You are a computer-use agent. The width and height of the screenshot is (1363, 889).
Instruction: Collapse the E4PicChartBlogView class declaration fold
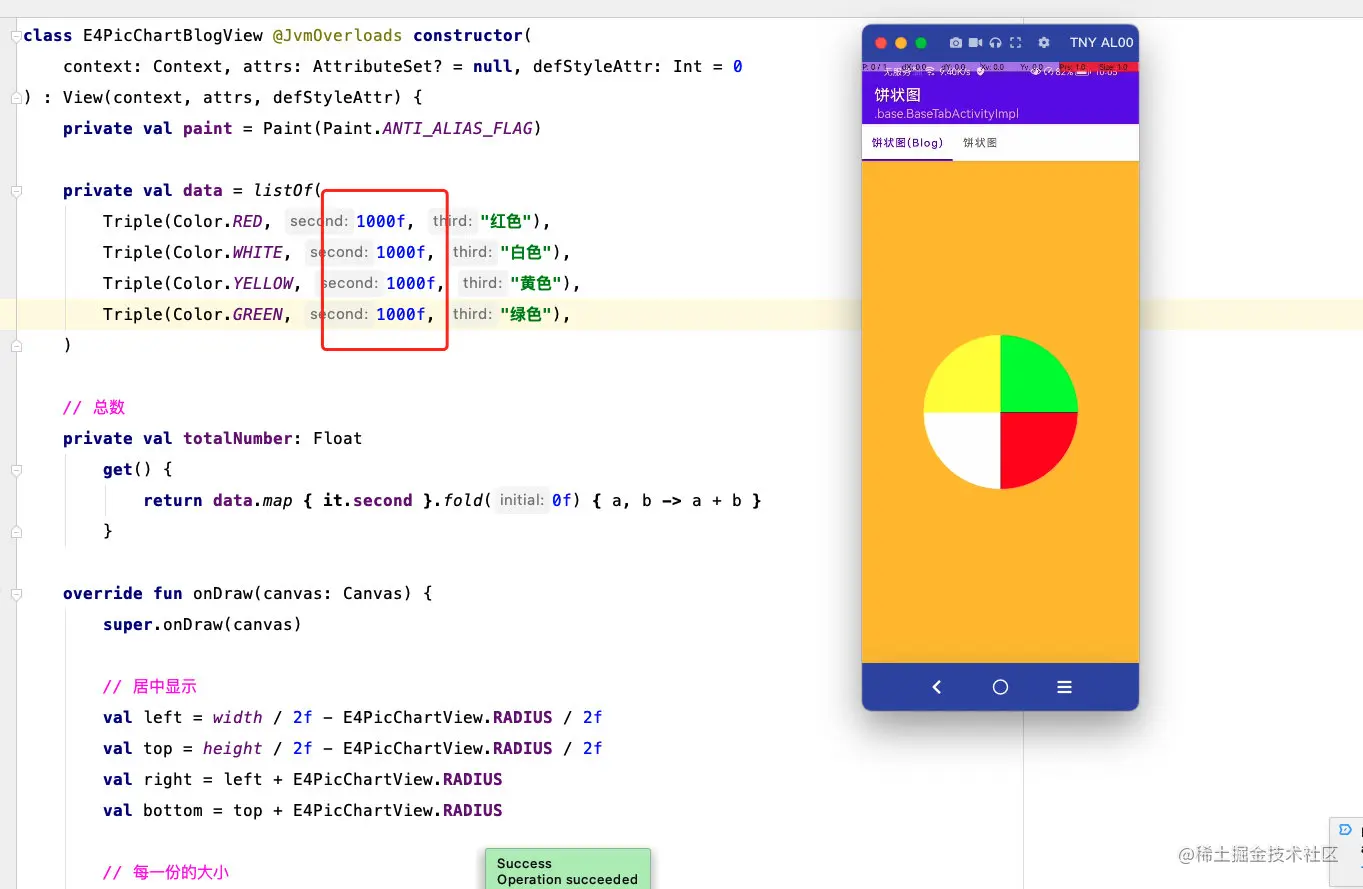click(x=16, y=36)
